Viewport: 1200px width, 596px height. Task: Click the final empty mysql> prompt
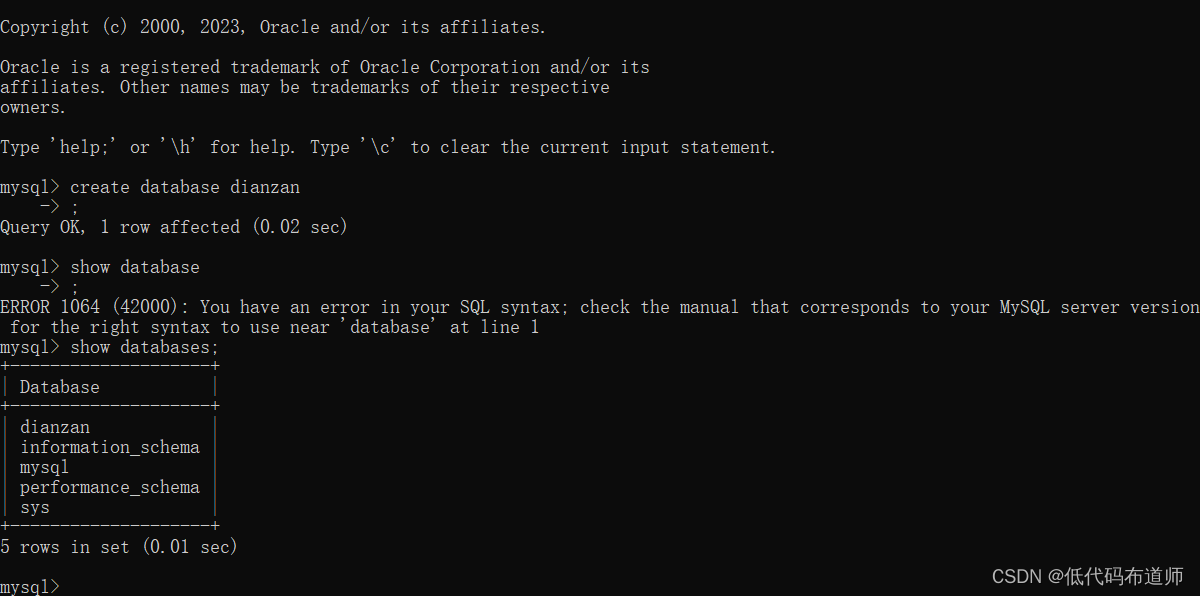click(x=30, y=587)
